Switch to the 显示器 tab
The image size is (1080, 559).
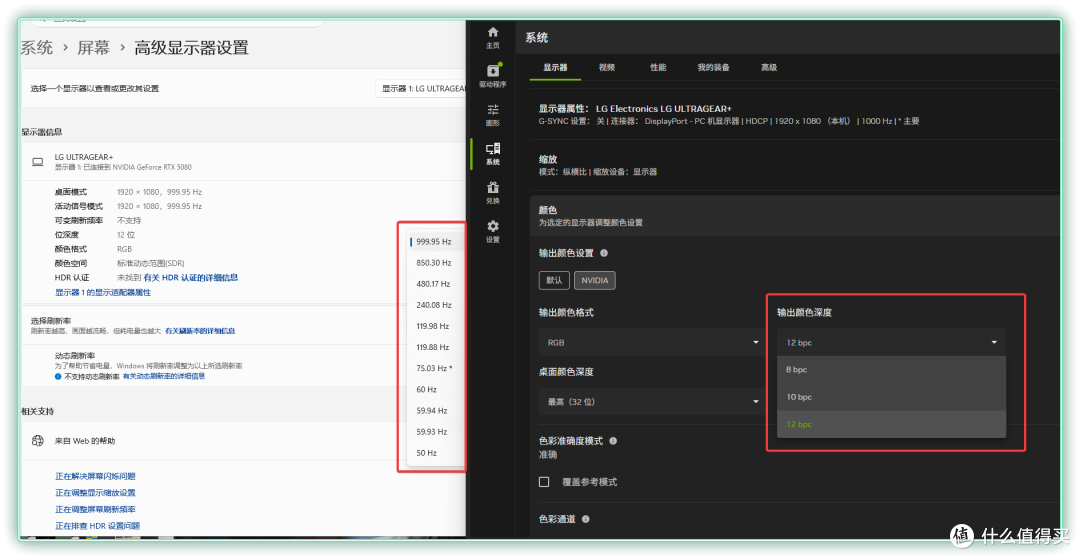click(x=555, y=67)
